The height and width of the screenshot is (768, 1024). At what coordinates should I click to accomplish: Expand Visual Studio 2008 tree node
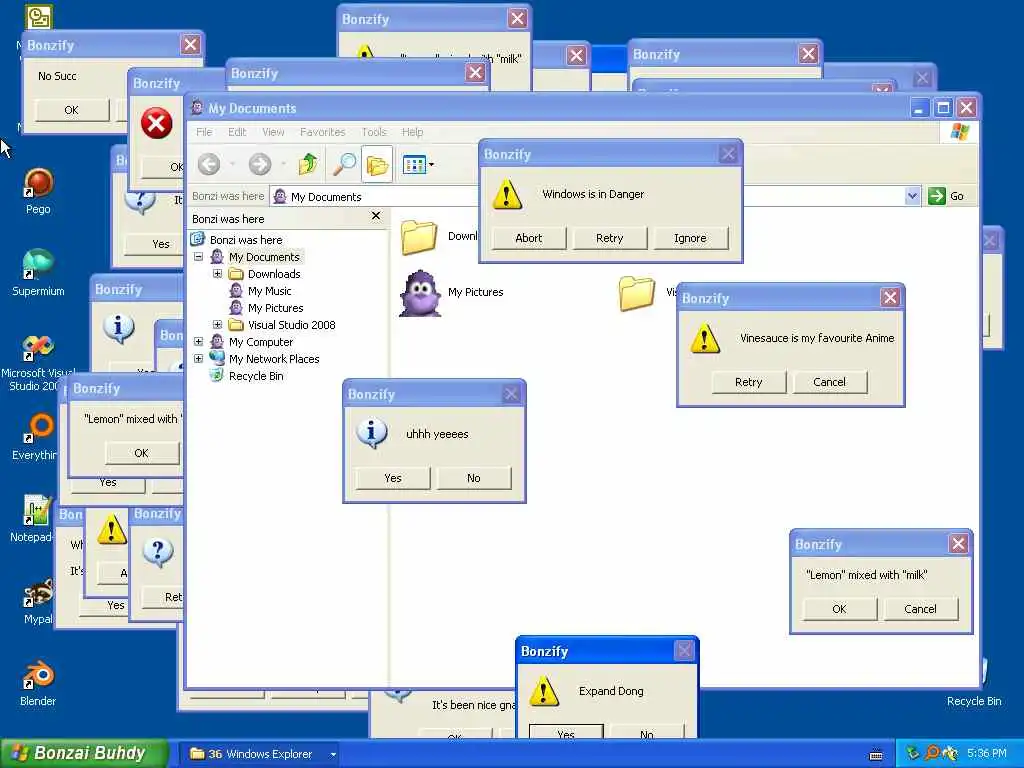(x=217, y=325)
